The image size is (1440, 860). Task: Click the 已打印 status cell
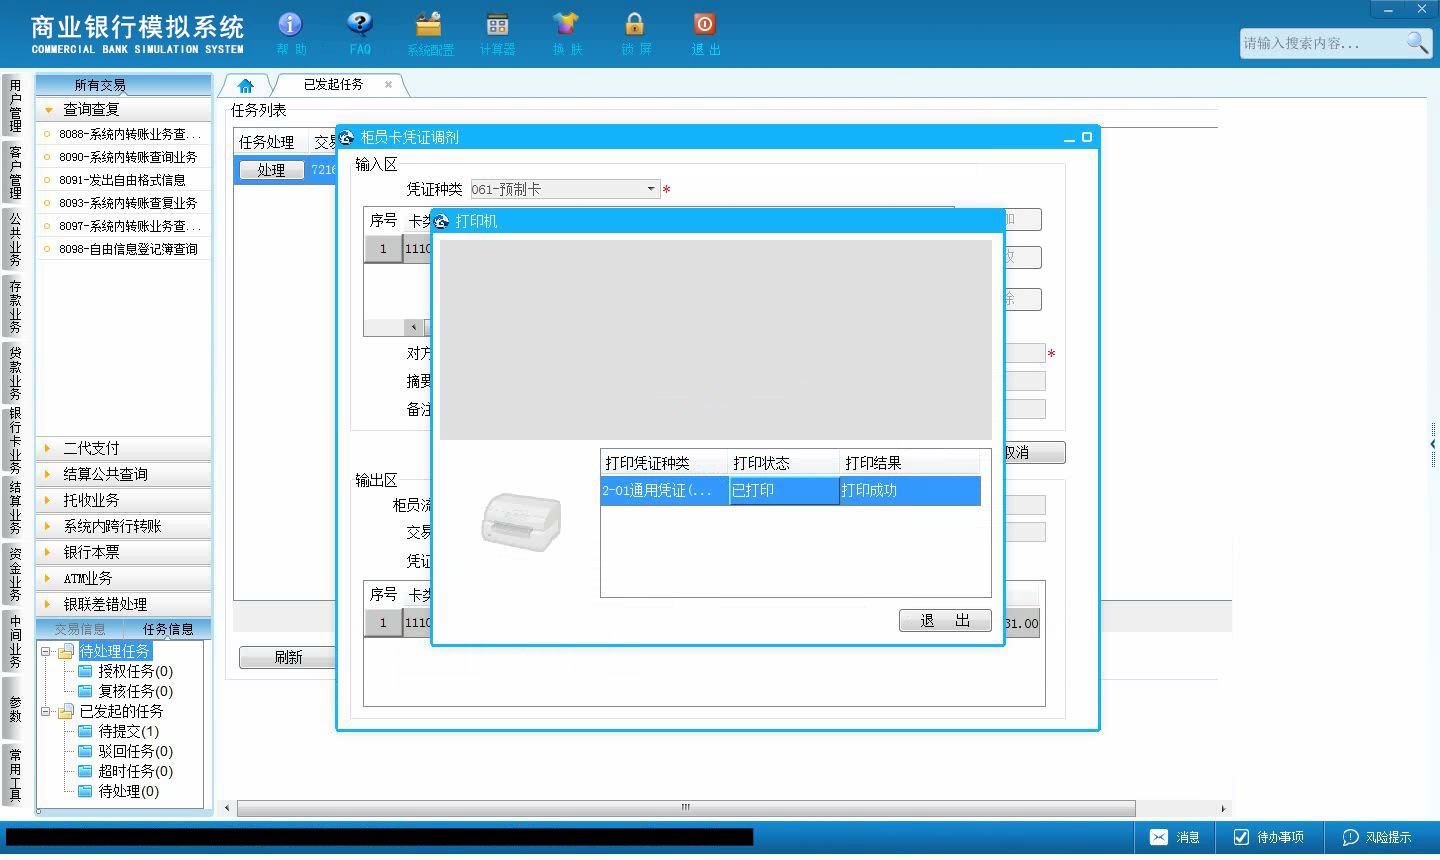click(784, 490)
